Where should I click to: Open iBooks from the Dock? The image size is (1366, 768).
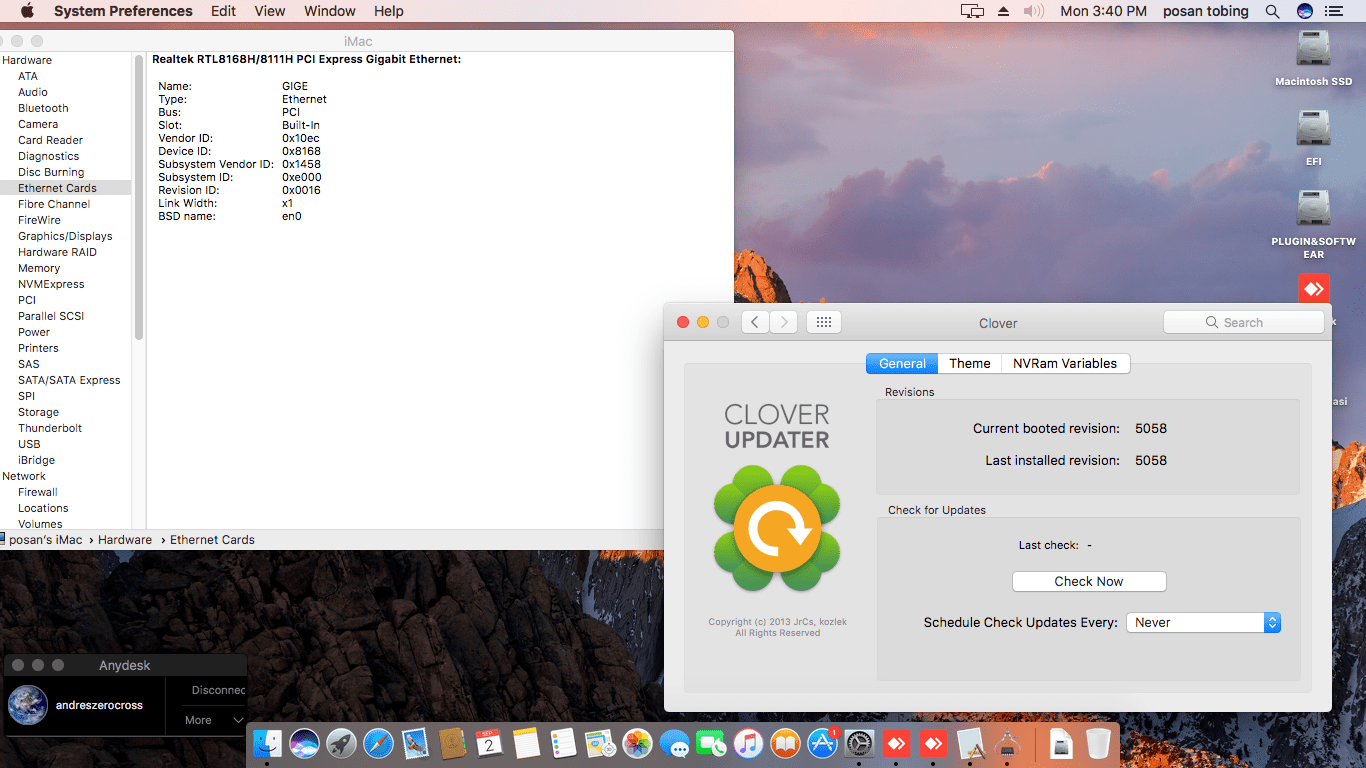[x=785, y=743]
